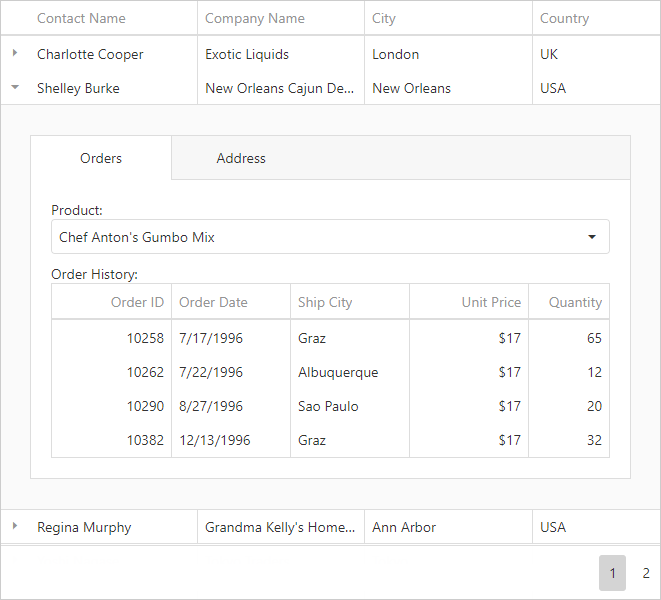Expand the Charlotte Cooper row details
This screenshot has height=600, width=661.
pyautogui.click(x=15, y=54)
